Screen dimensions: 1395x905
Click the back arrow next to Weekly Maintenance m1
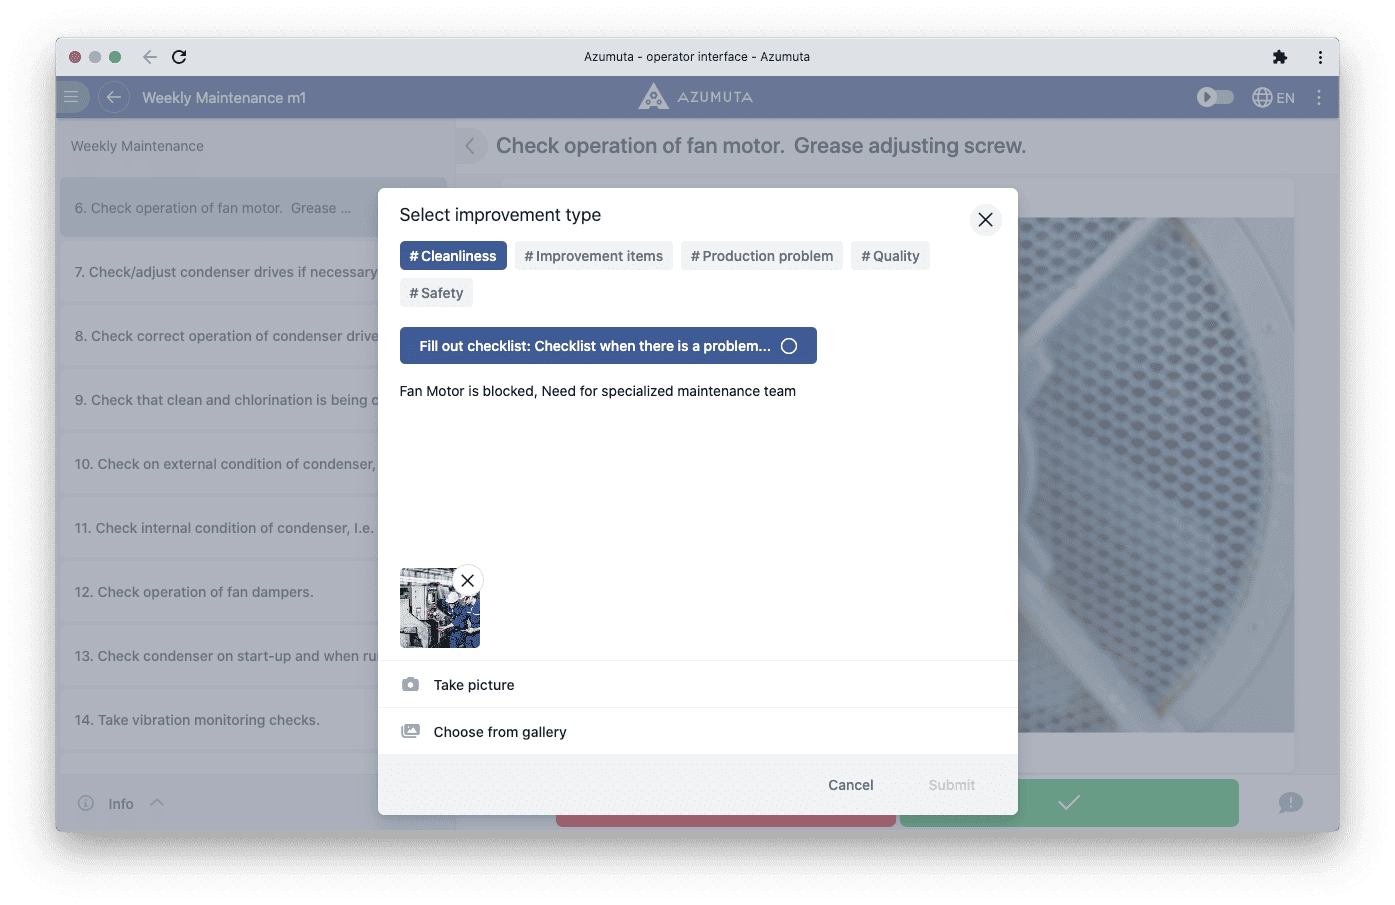[114, 97]
